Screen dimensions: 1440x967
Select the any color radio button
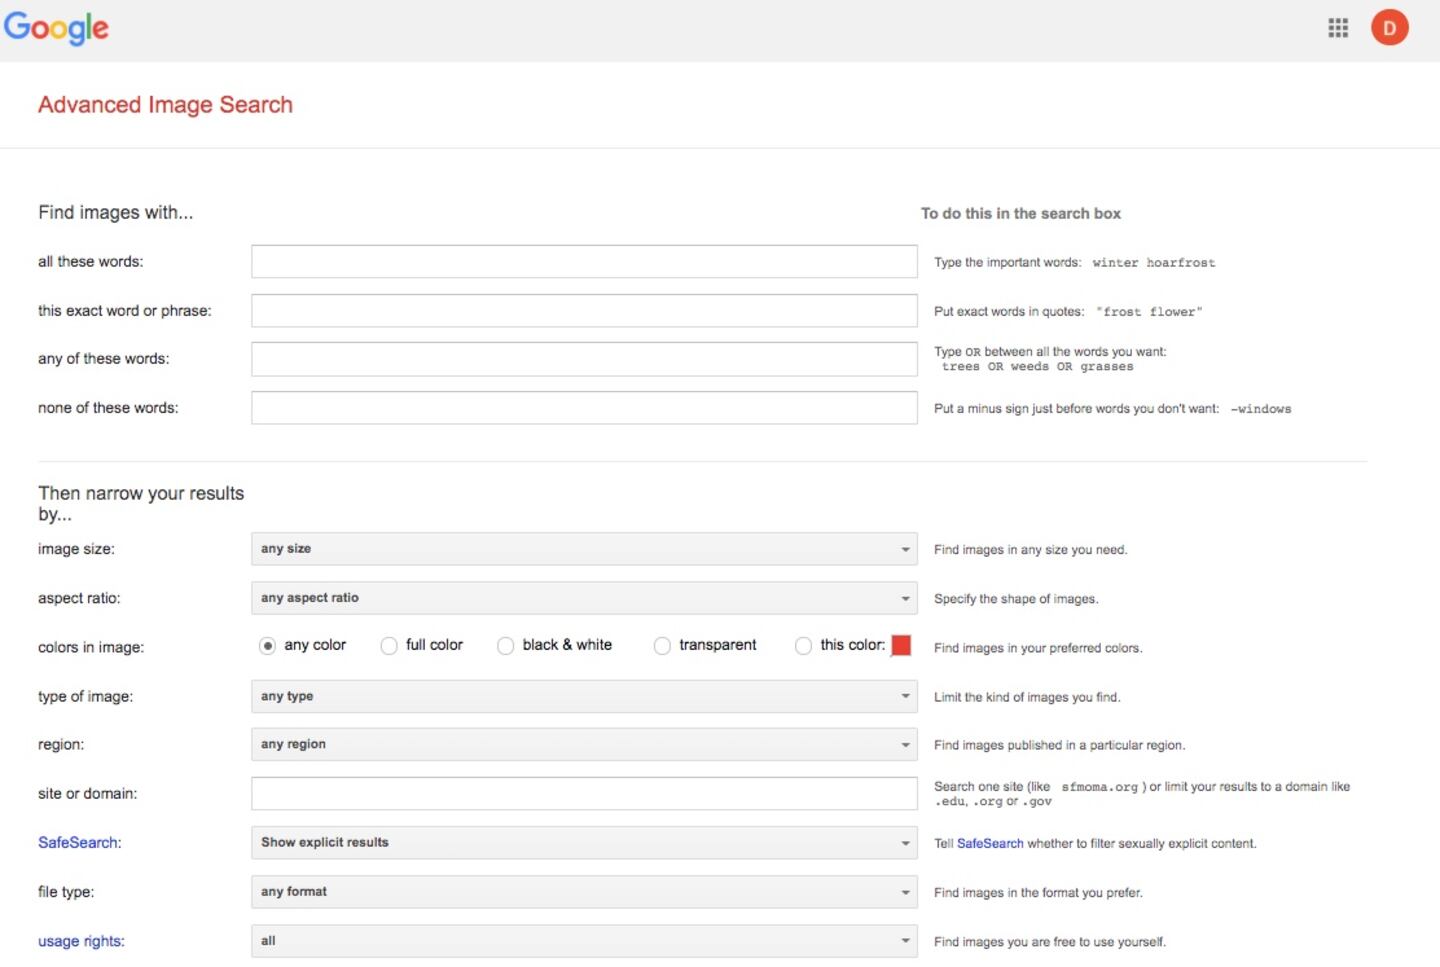[x=268, y=646]
